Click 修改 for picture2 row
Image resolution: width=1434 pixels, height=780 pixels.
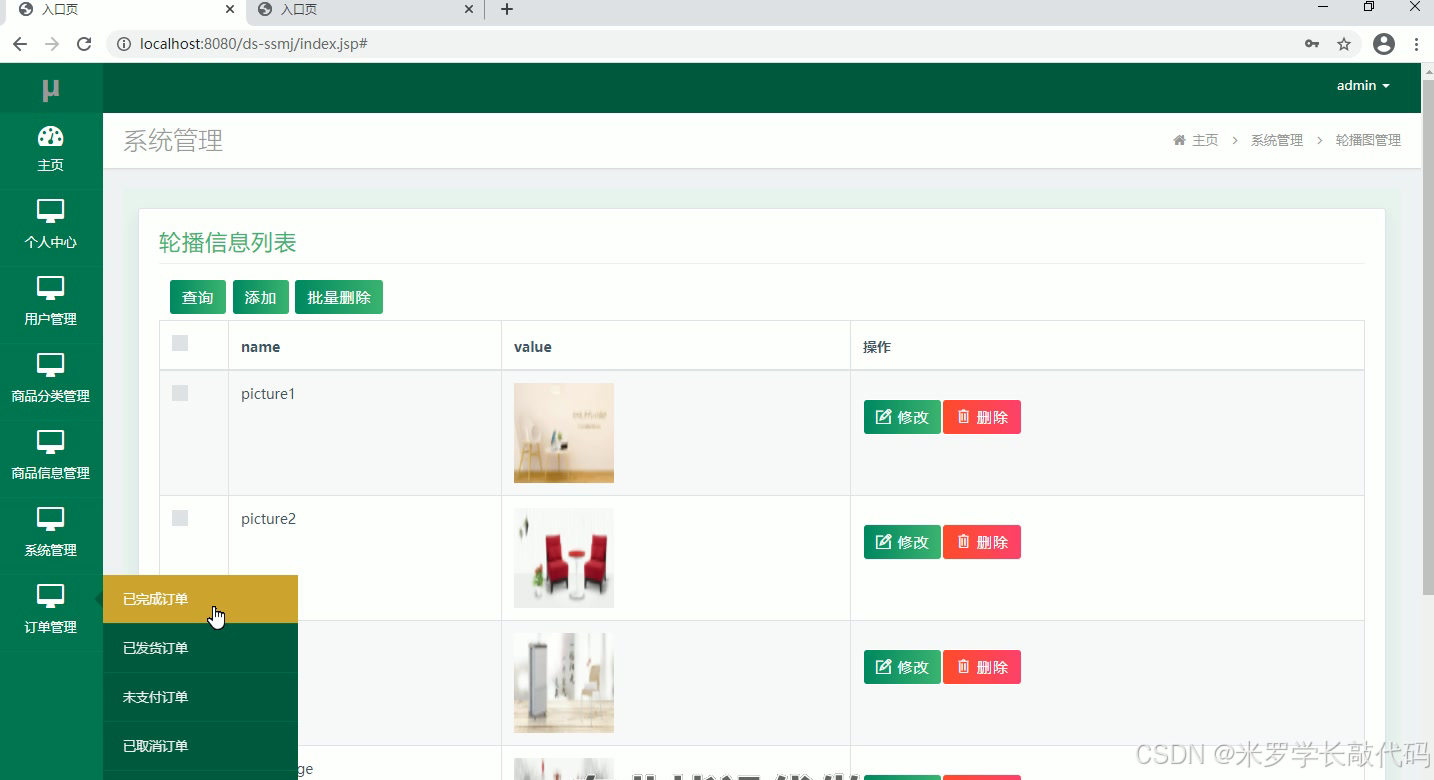point(902,542)
